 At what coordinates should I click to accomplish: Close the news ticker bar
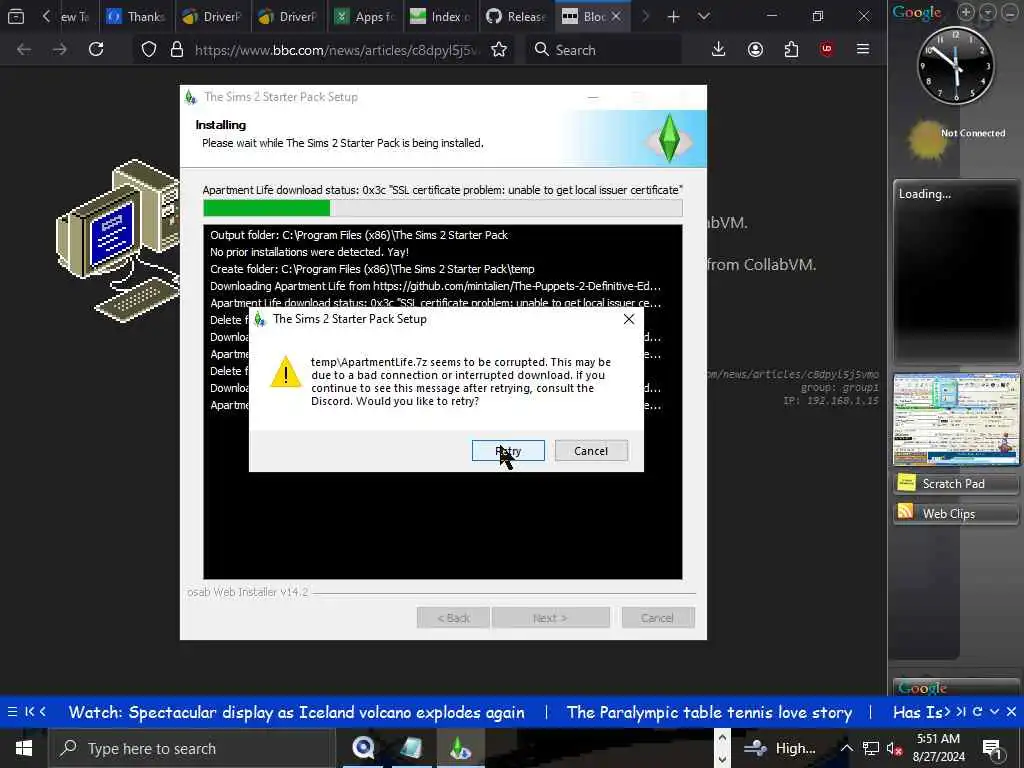pos(1011,712)
